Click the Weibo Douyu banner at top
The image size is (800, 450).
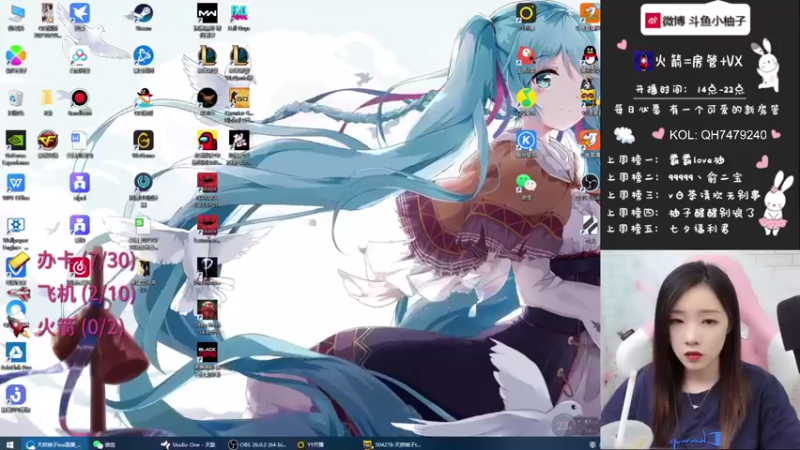coord(695,20)
